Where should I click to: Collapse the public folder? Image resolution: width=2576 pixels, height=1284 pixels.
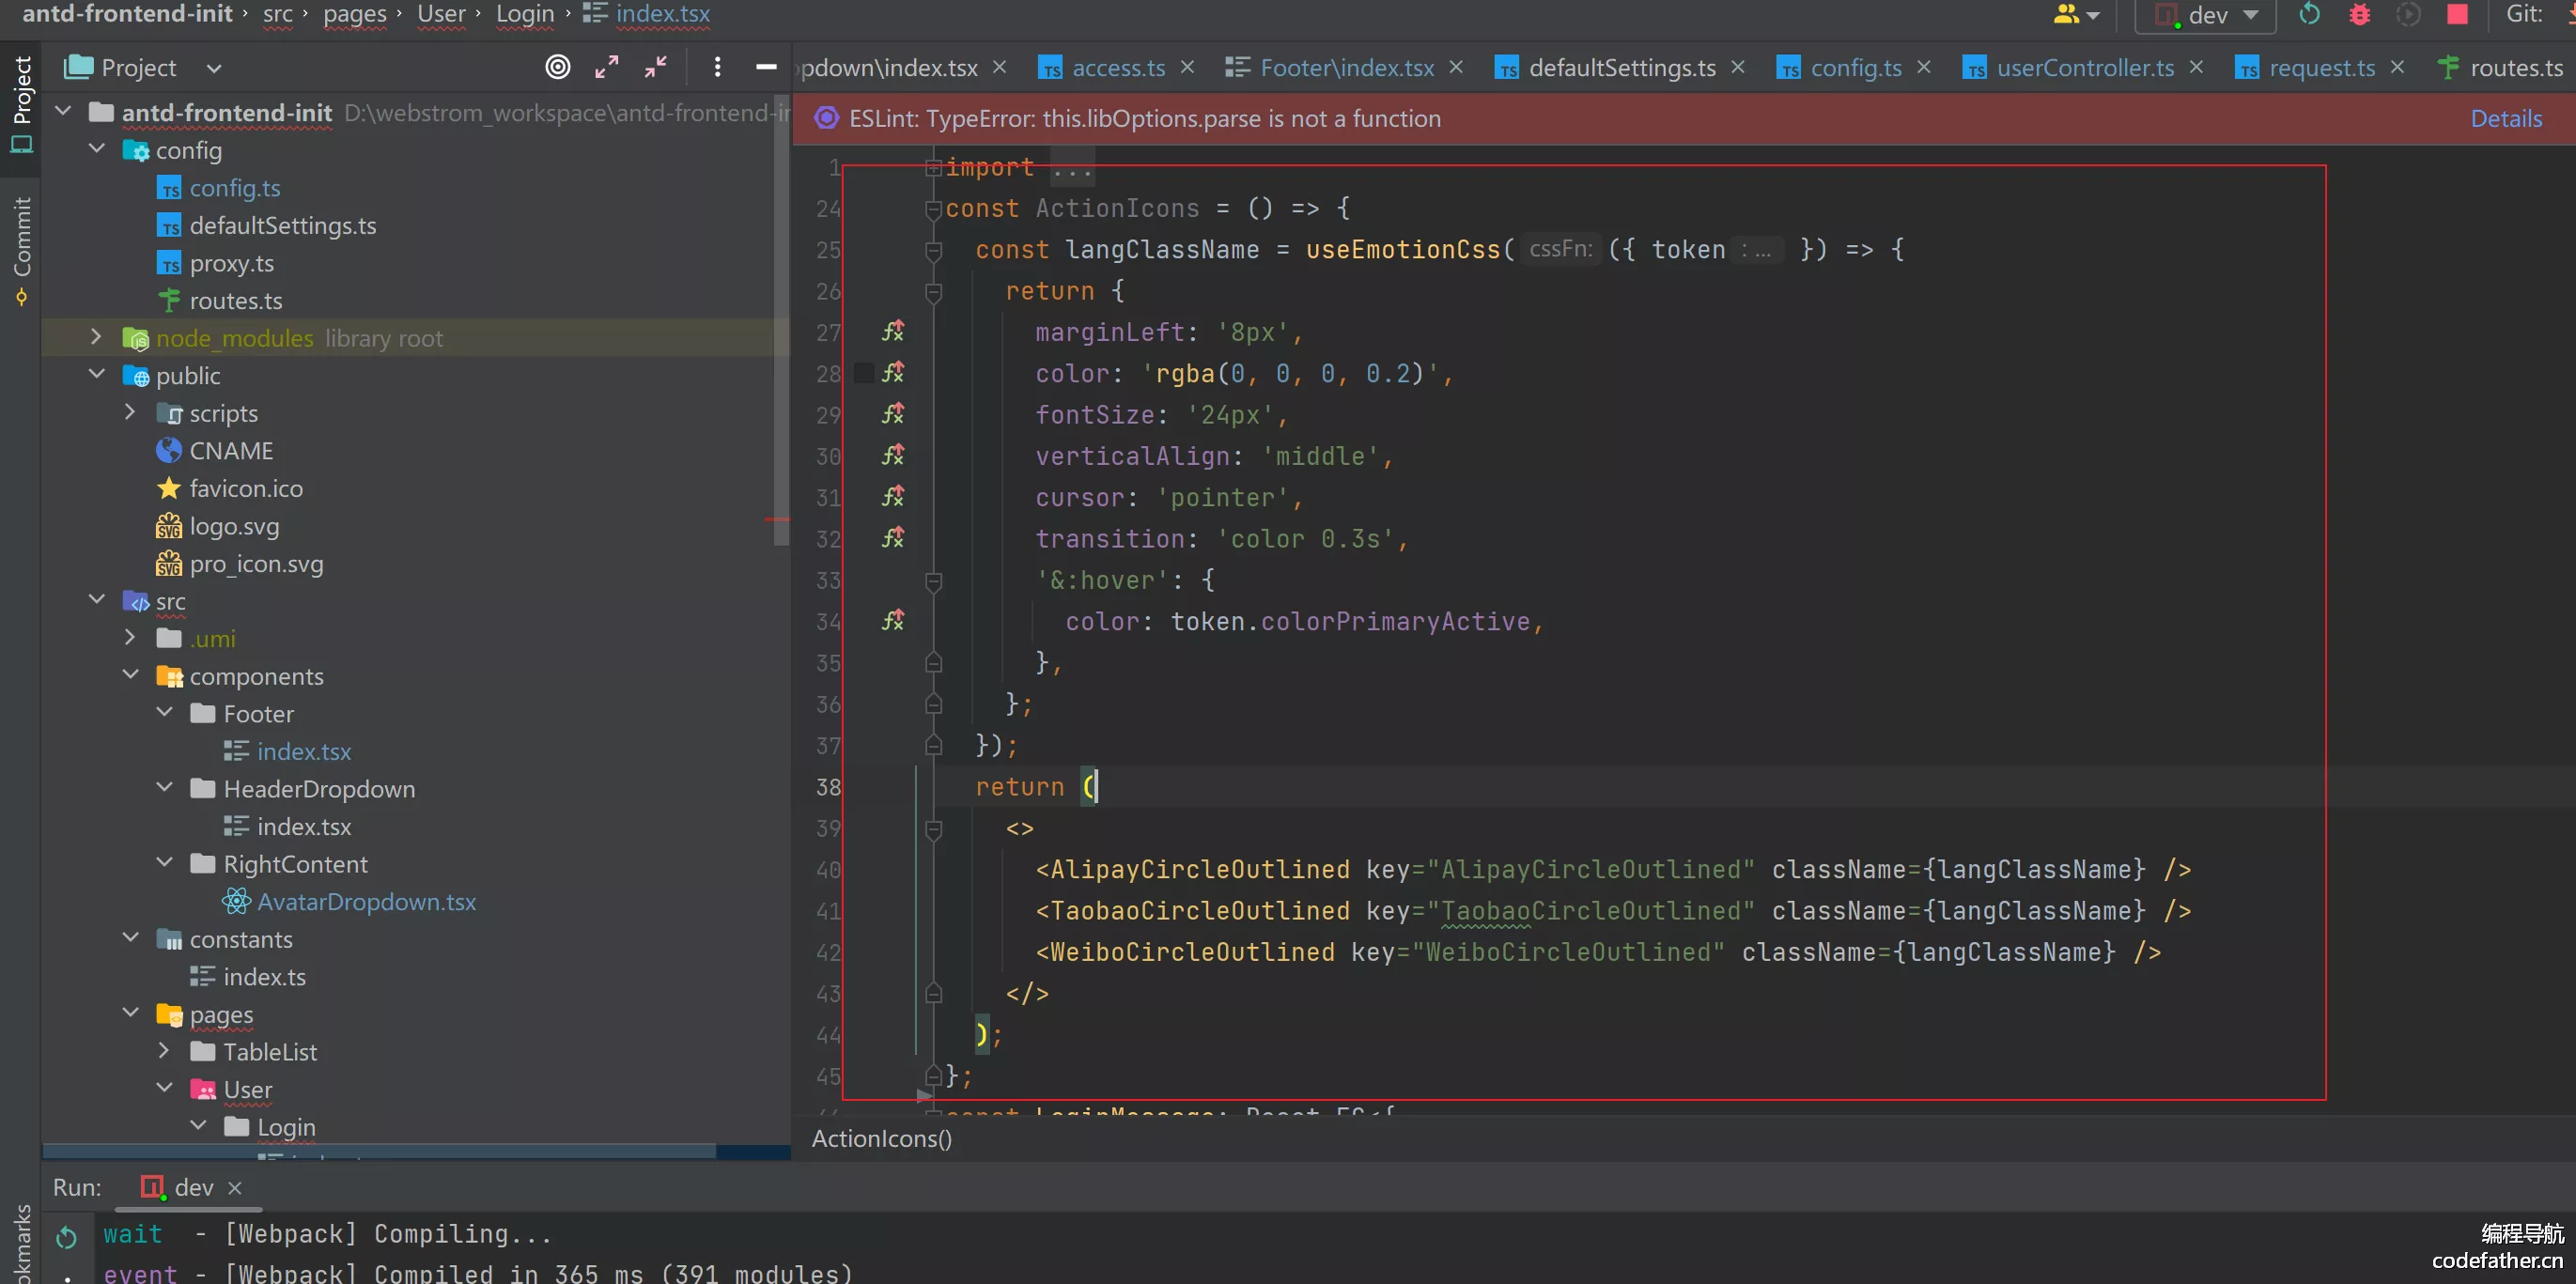tap(97, 374)
